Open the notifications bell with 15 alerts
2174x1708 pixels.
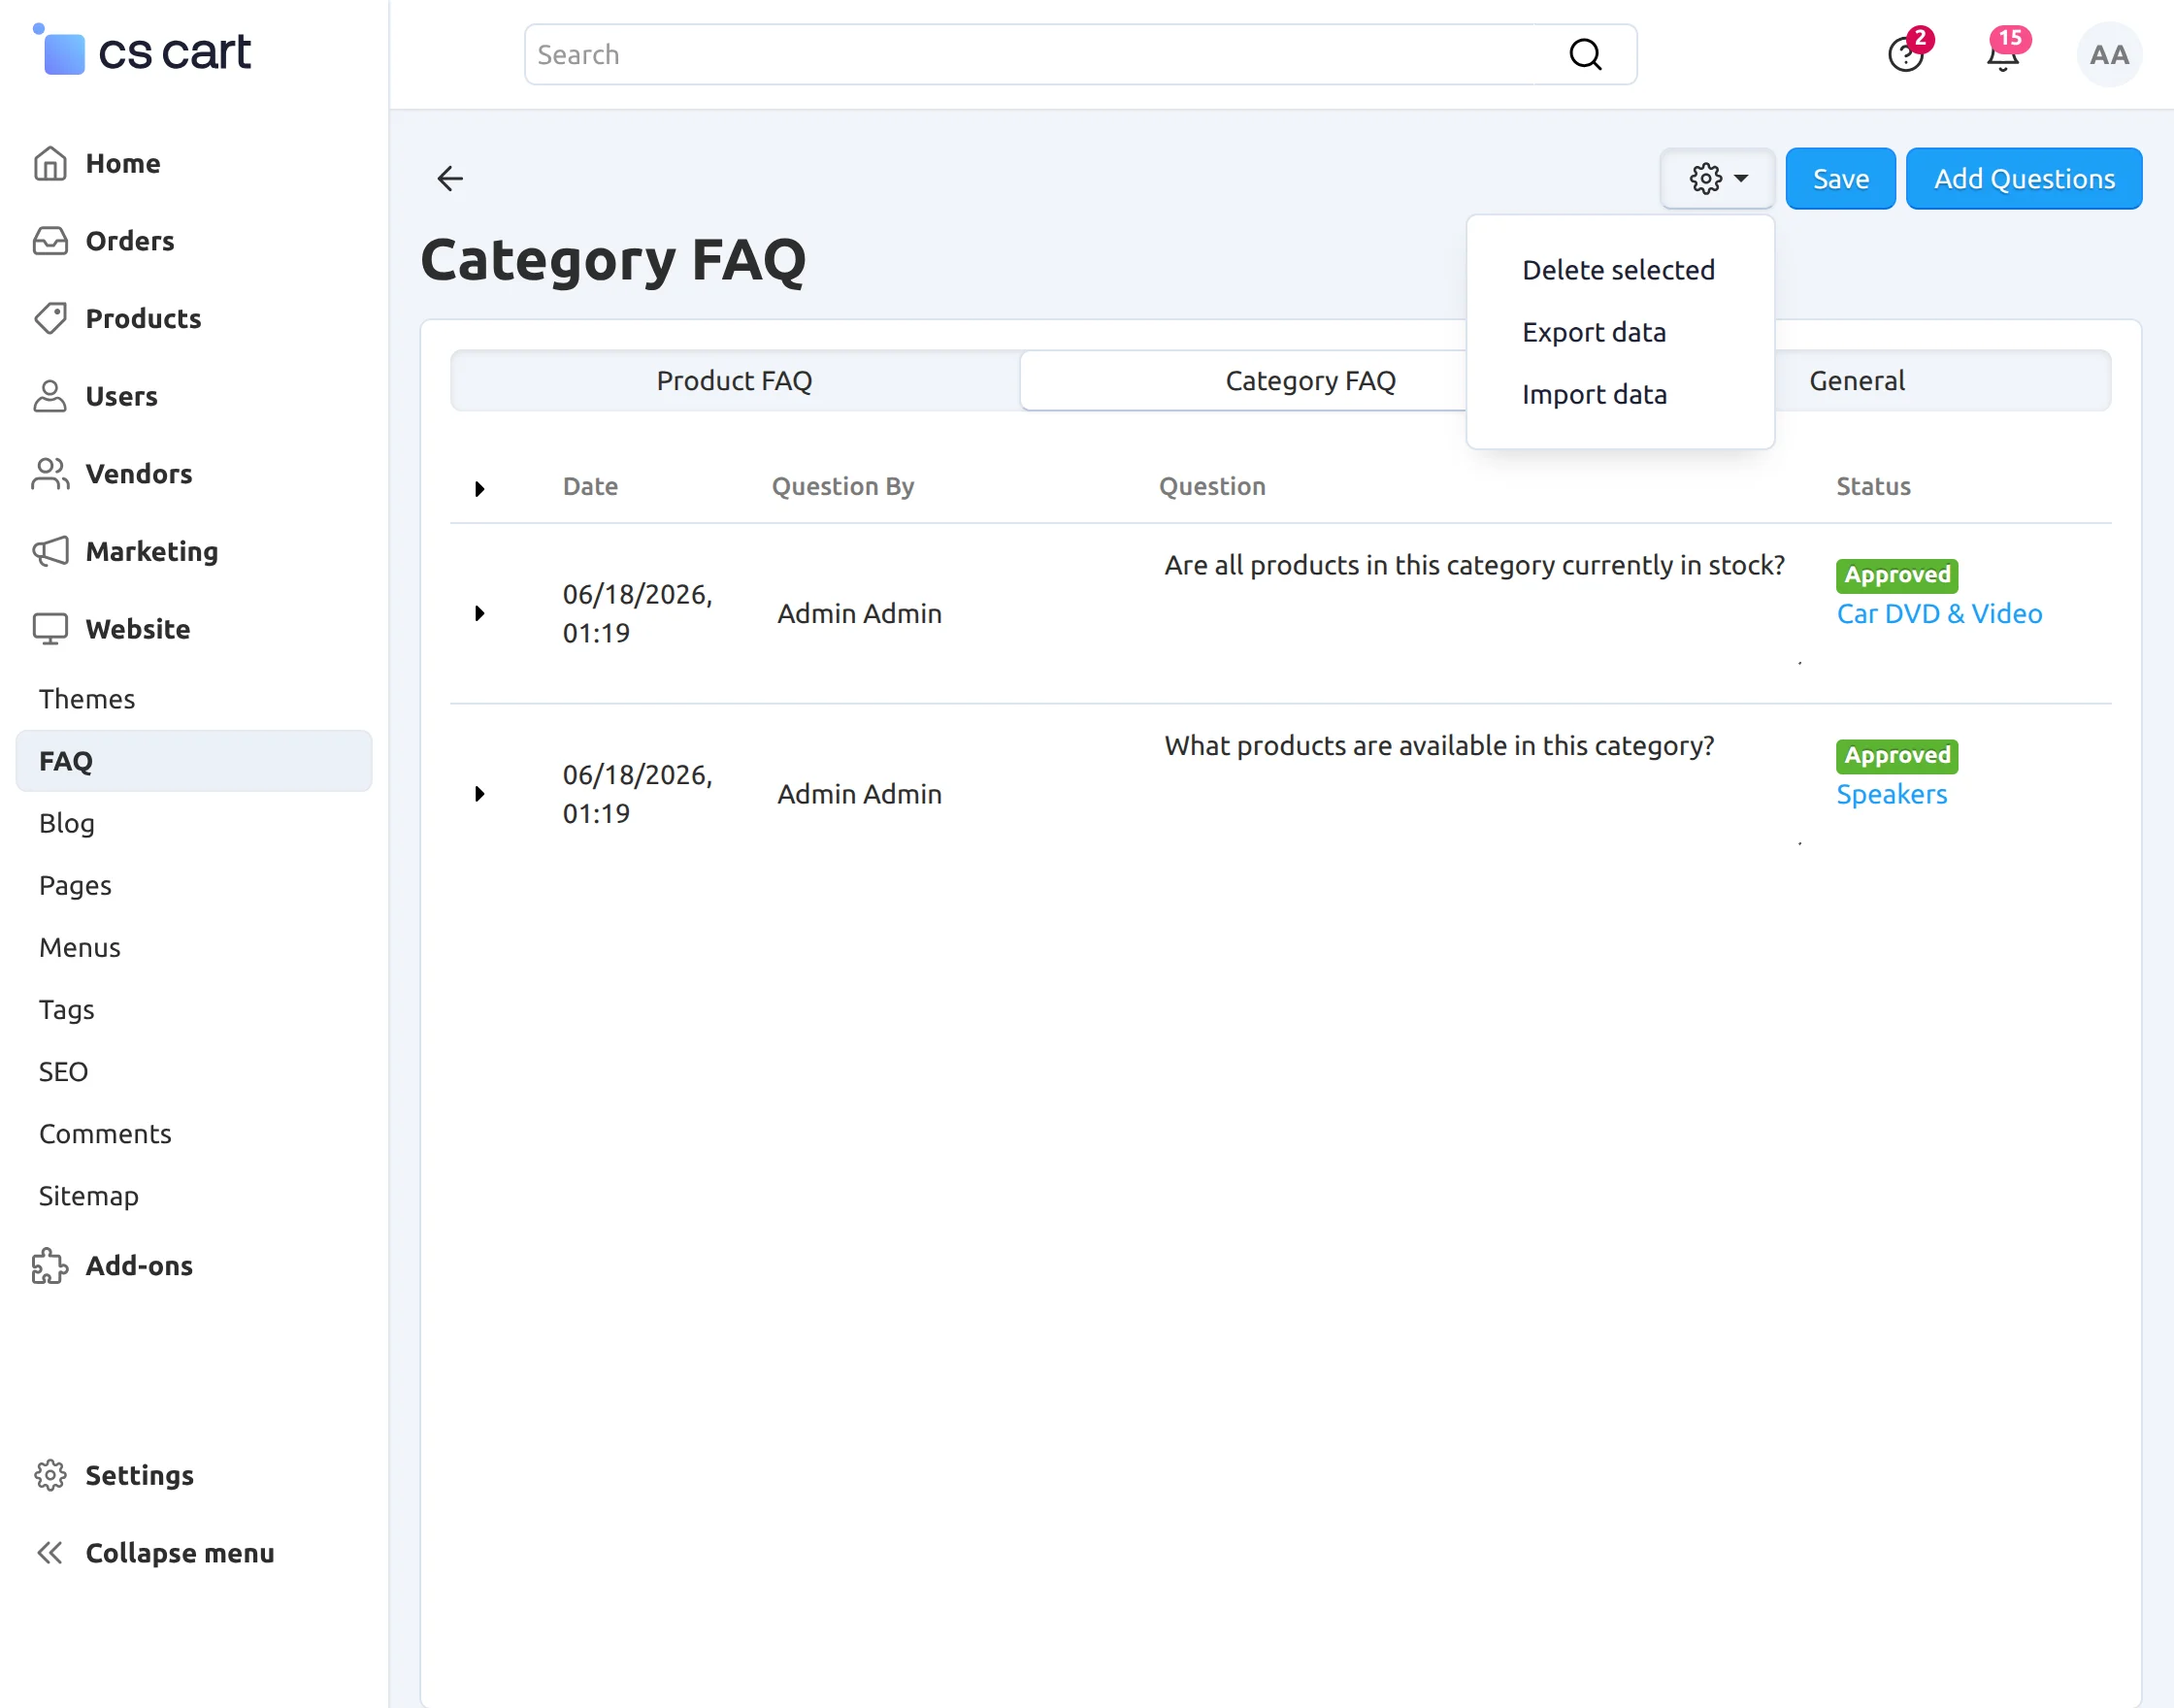(x=2003, y=54)
